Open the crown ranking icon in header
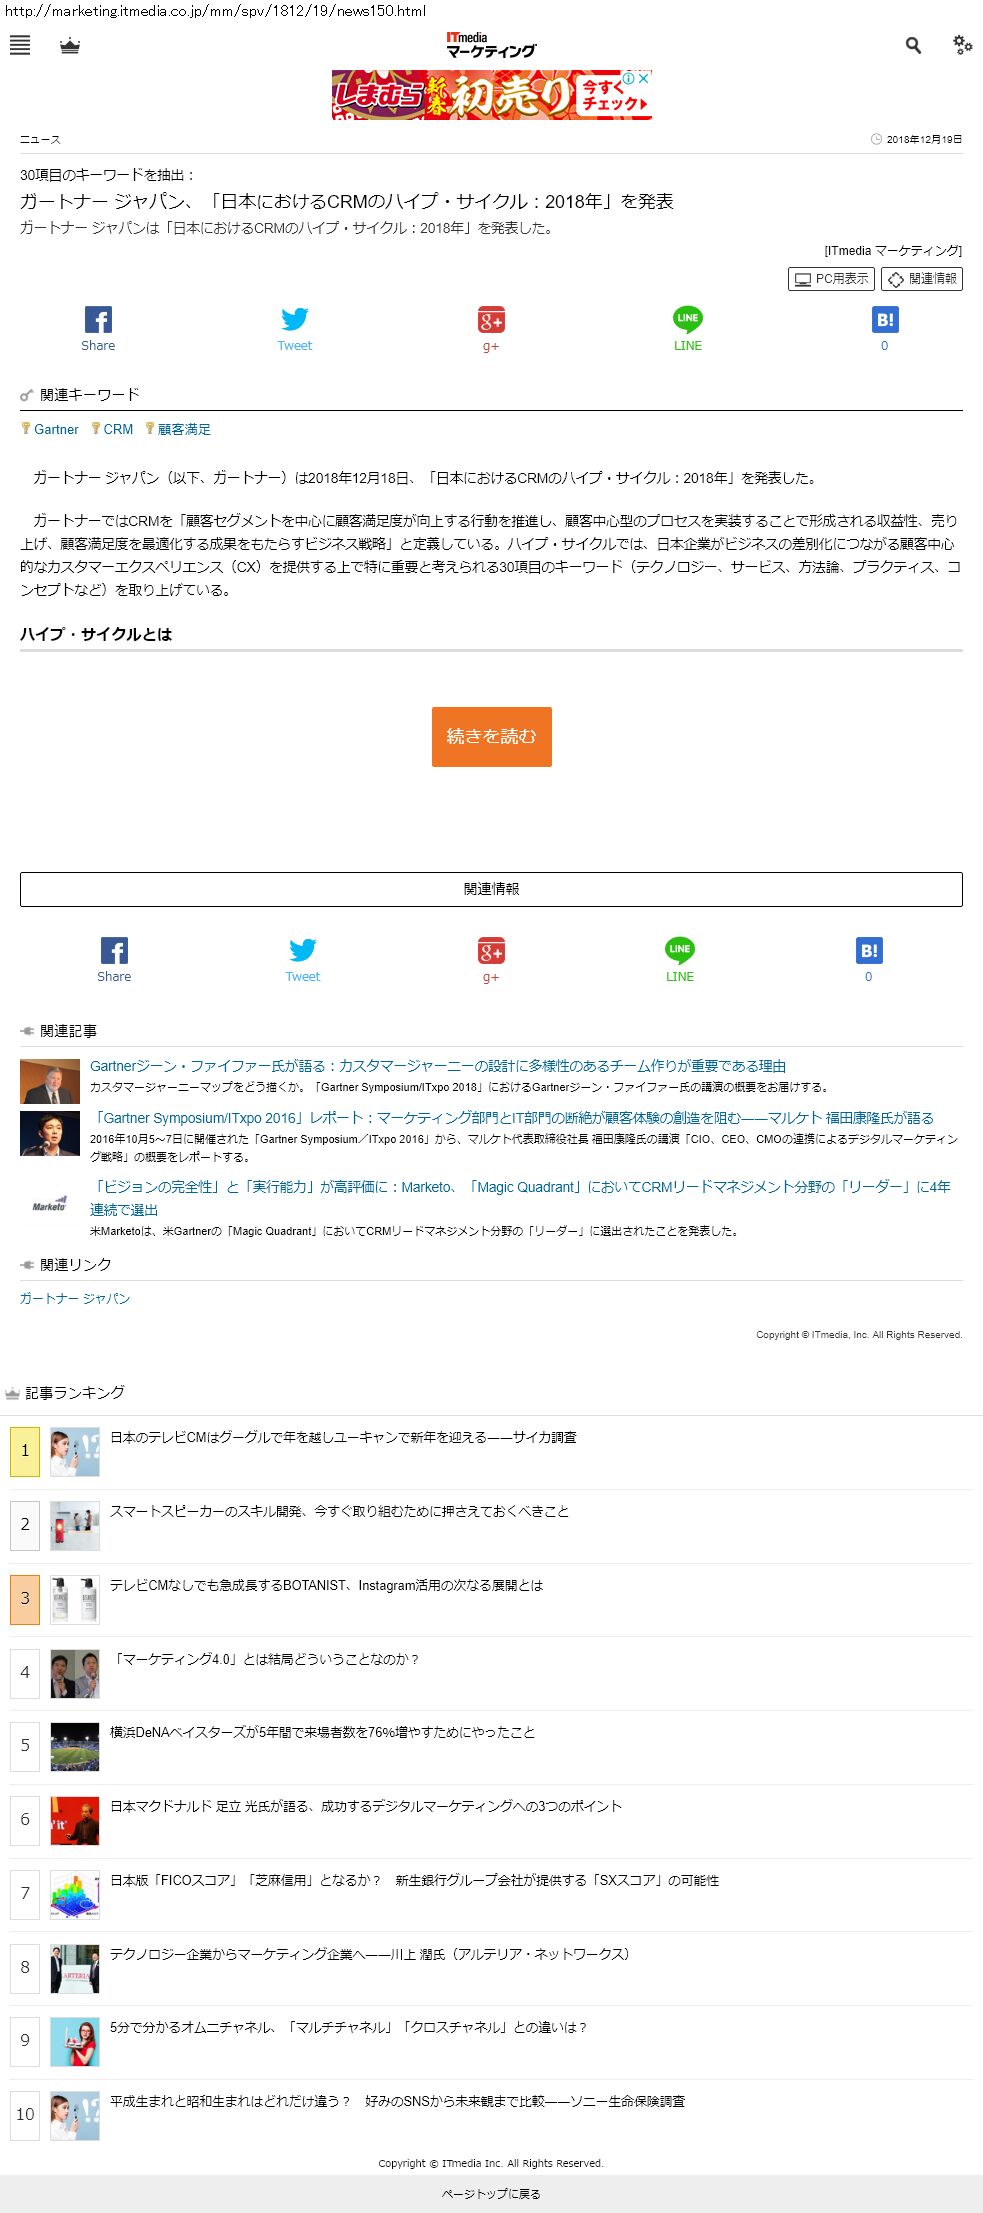983x2213 pixels. click(x=70, y=46)
